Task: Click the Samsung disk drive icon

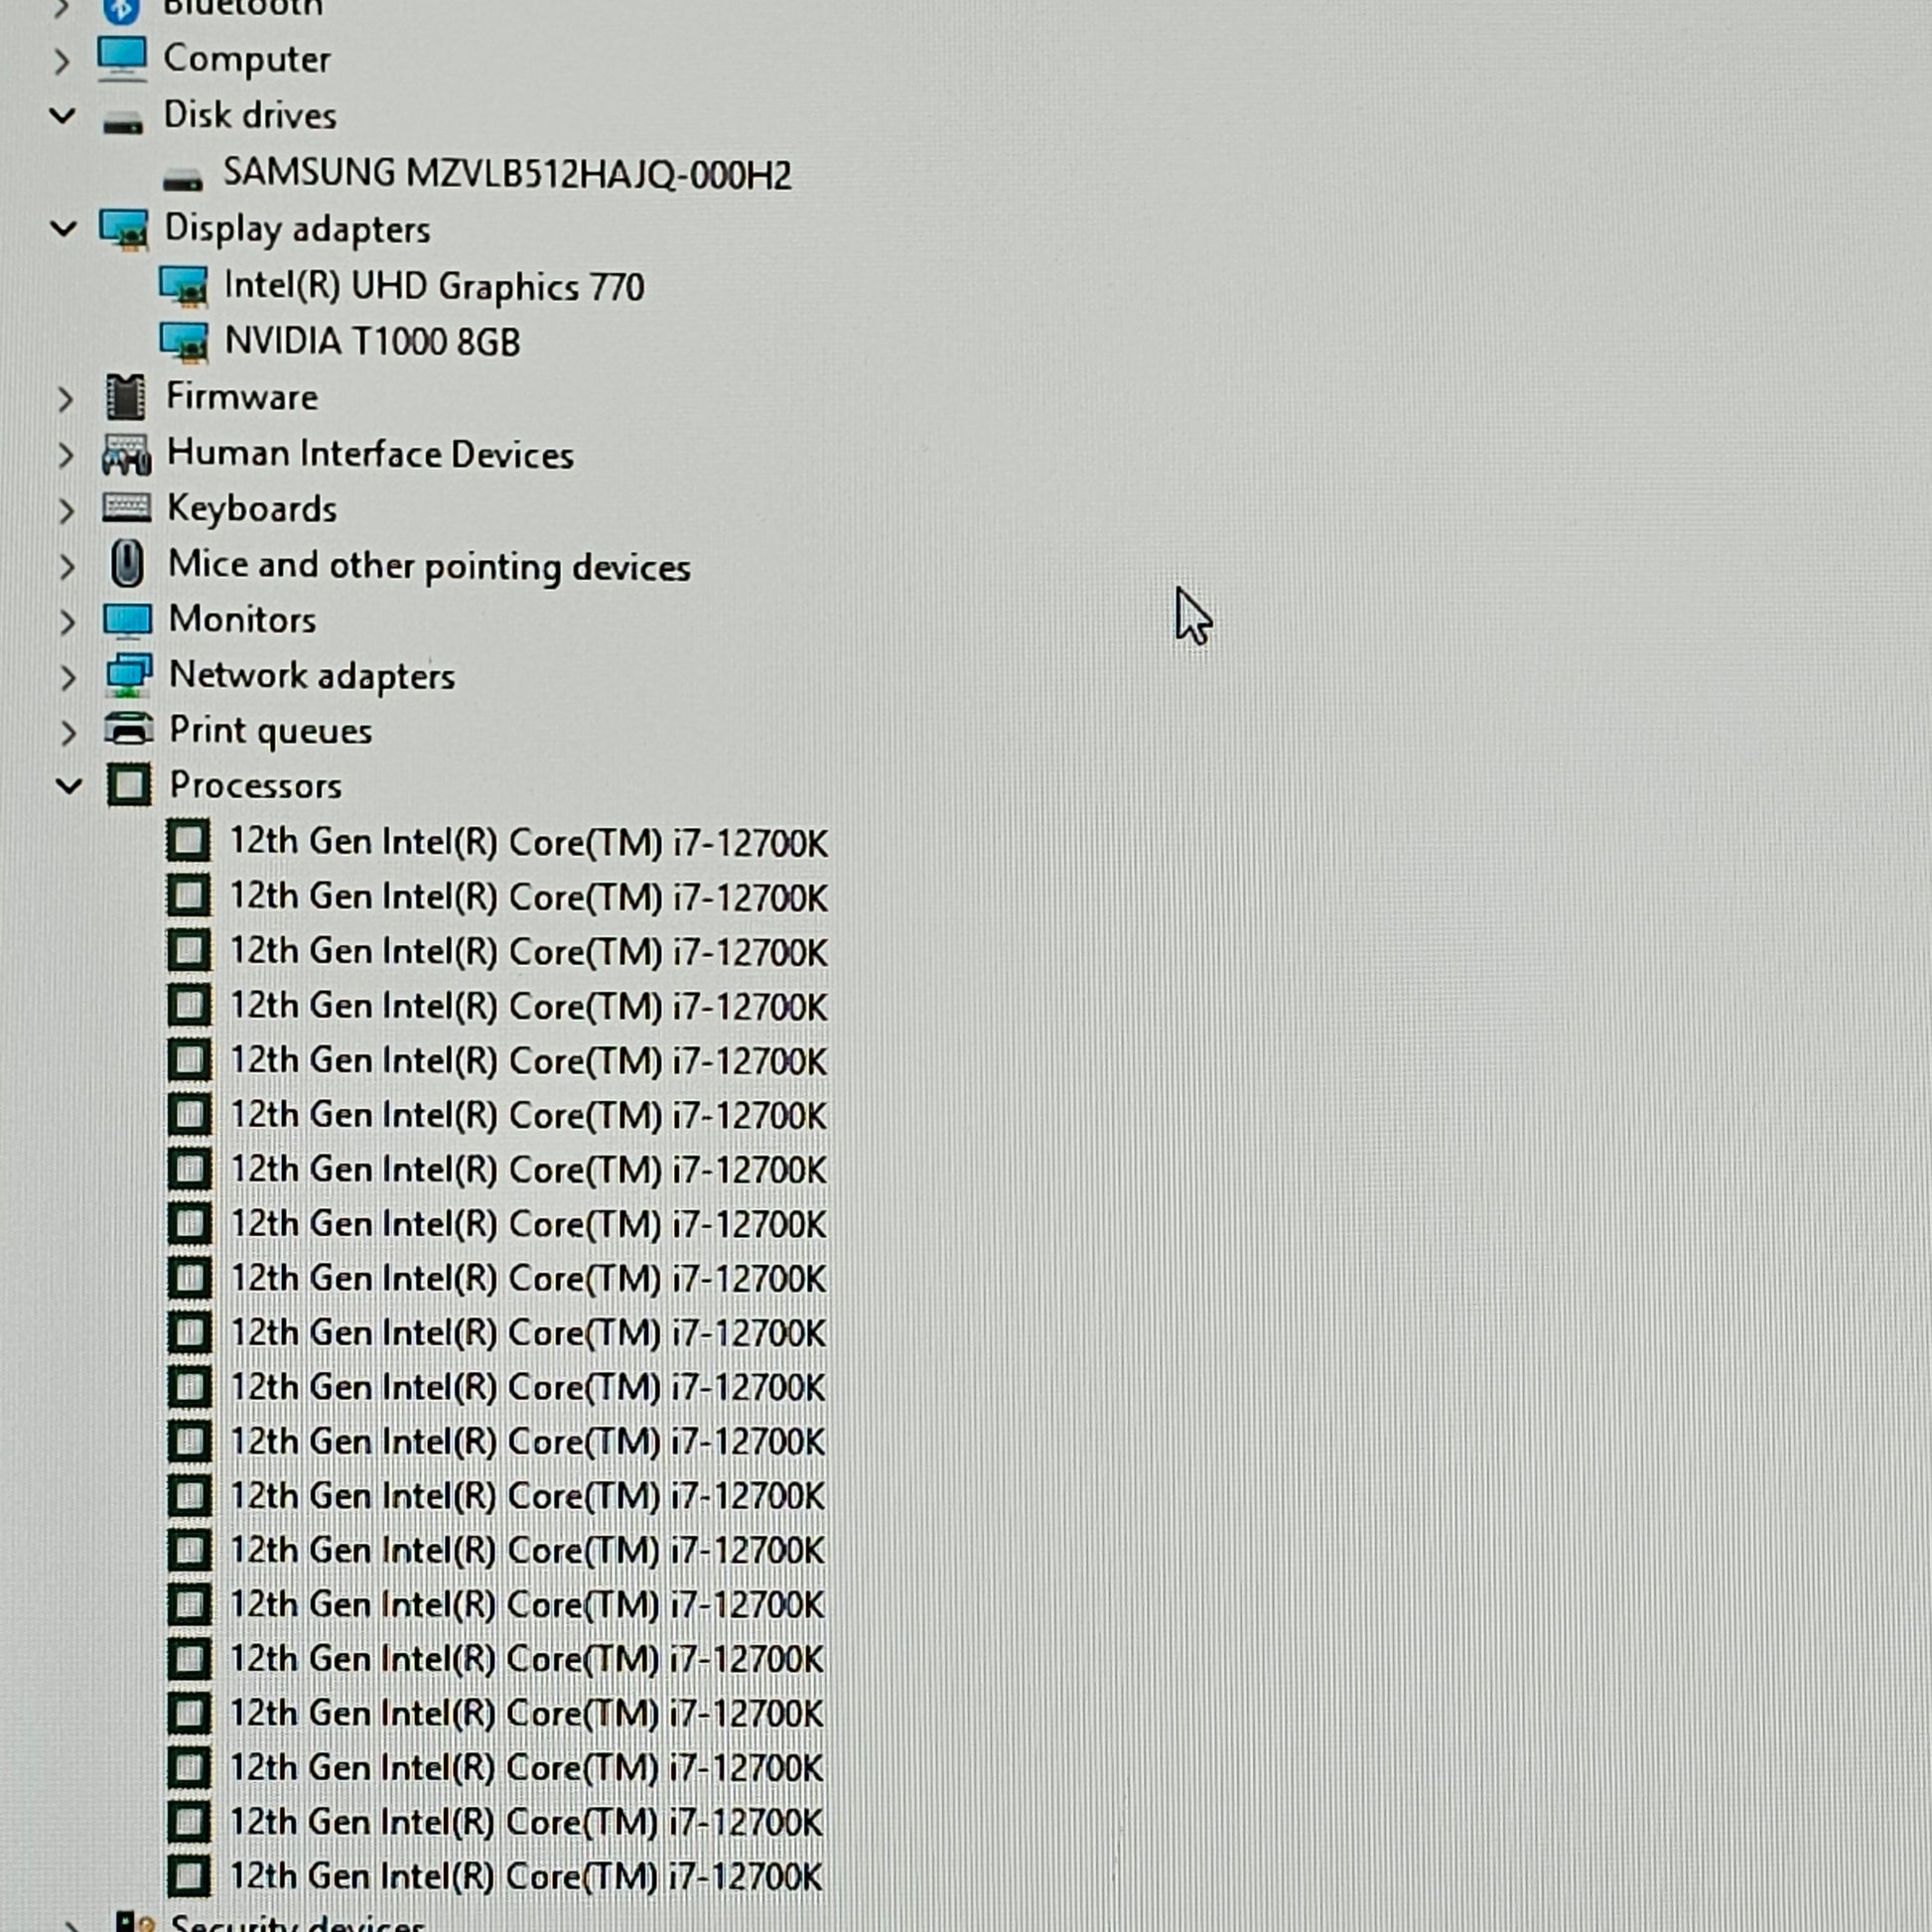Action: pyautogui.click(x=182, y=178)
